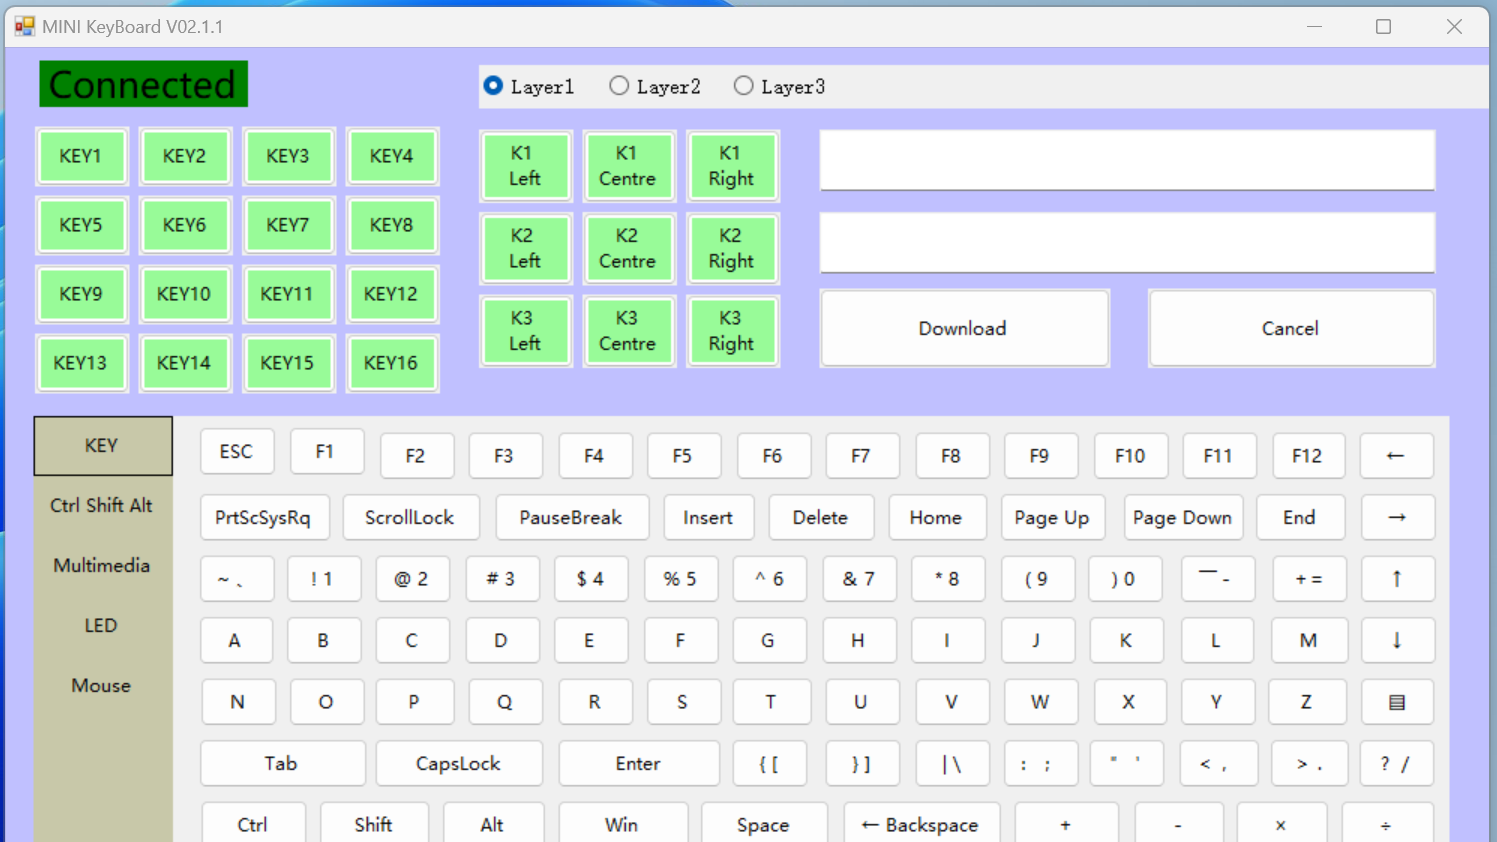Click the divide symbol key
This screenshot has height=842, width=1497.
pos(1386,824)
